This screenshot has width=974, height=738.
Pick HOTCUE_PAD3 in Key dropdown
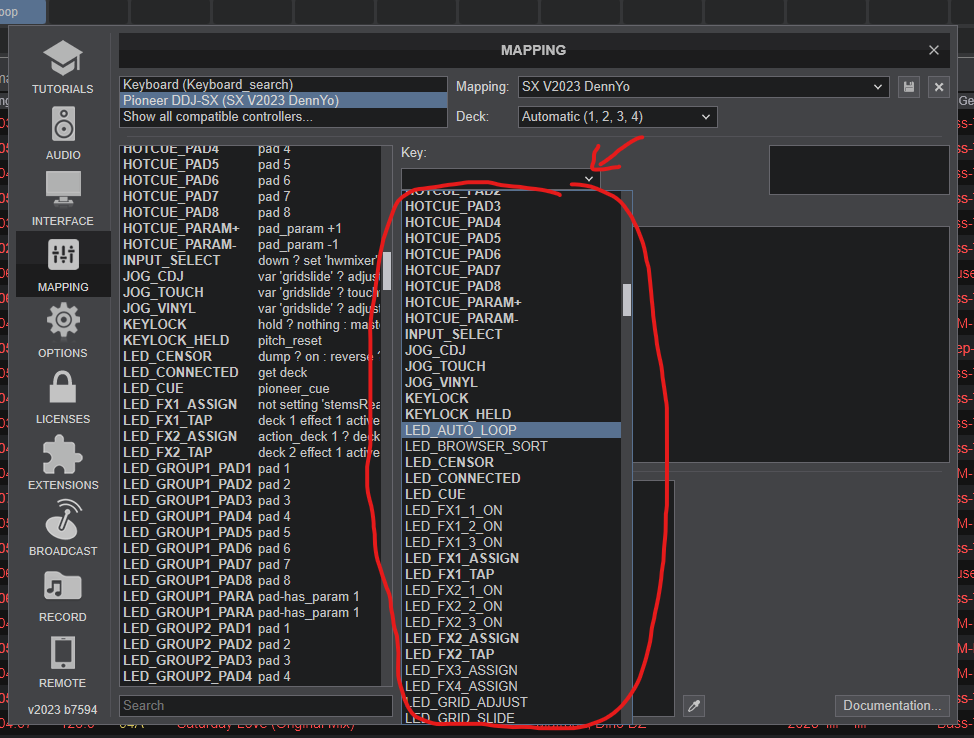pos(511,206)
